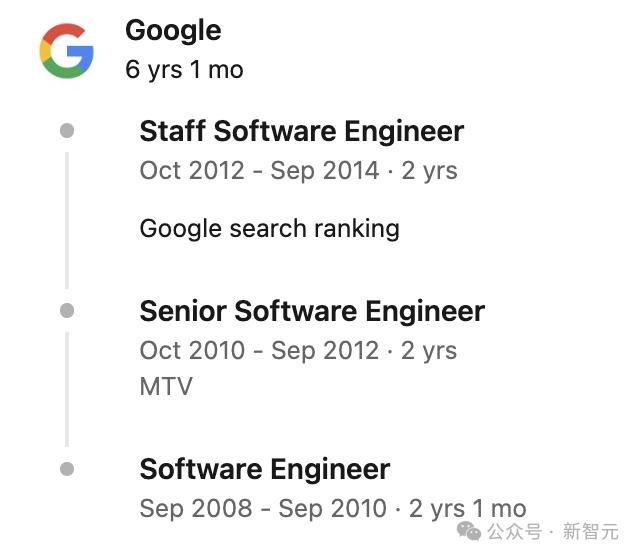
Task: Click the "Google search ranking" description
Action: click(x=269, y=228)
